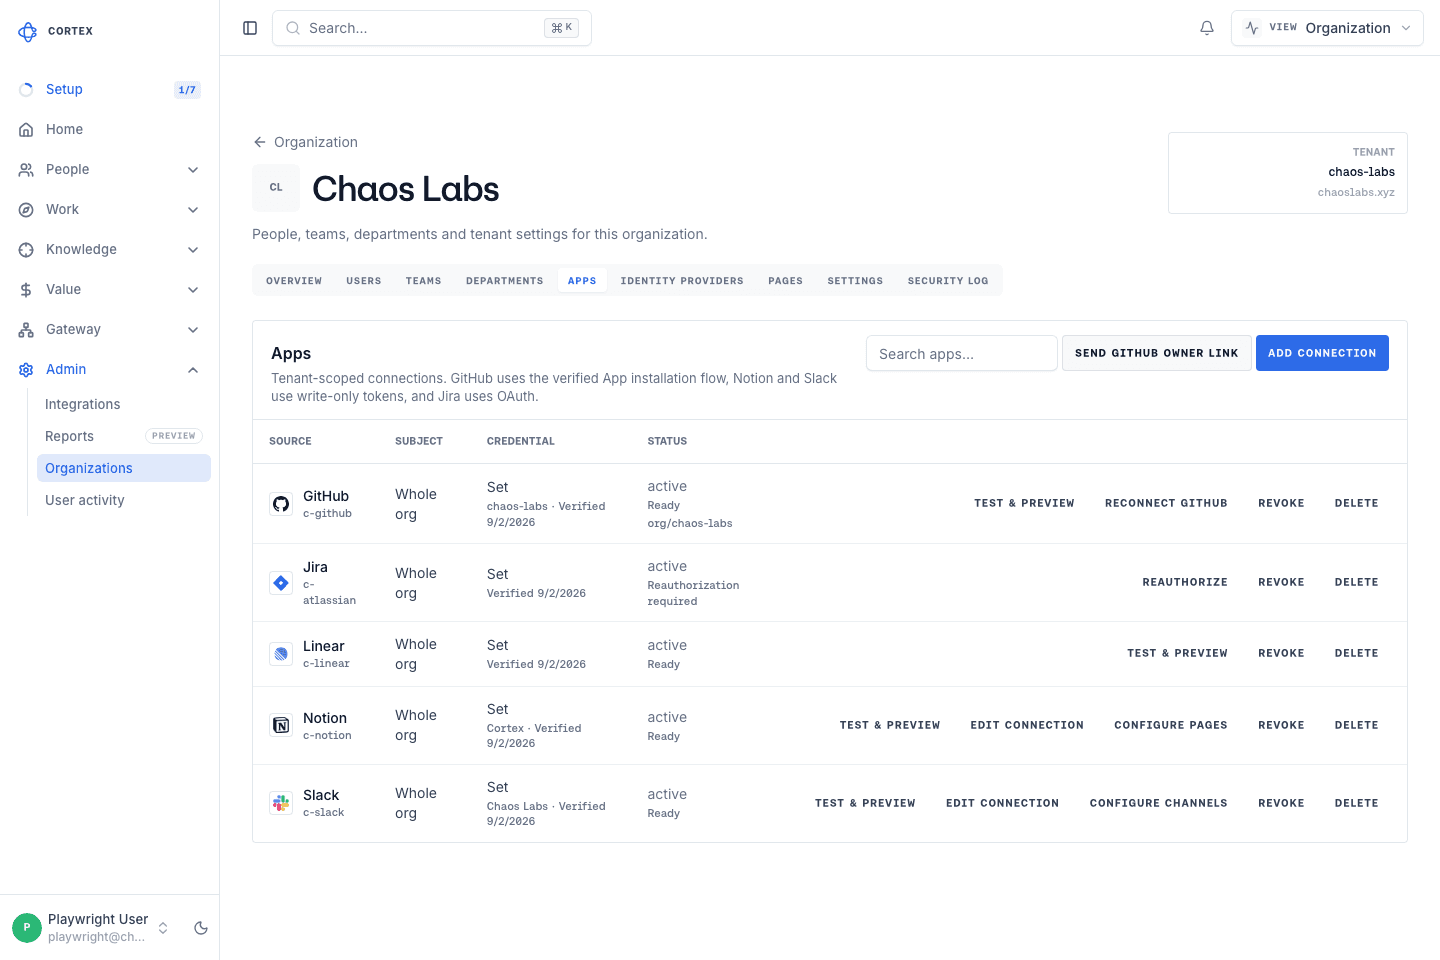
Task: Click the back arrow beside Organization
Action: point(260,142)
